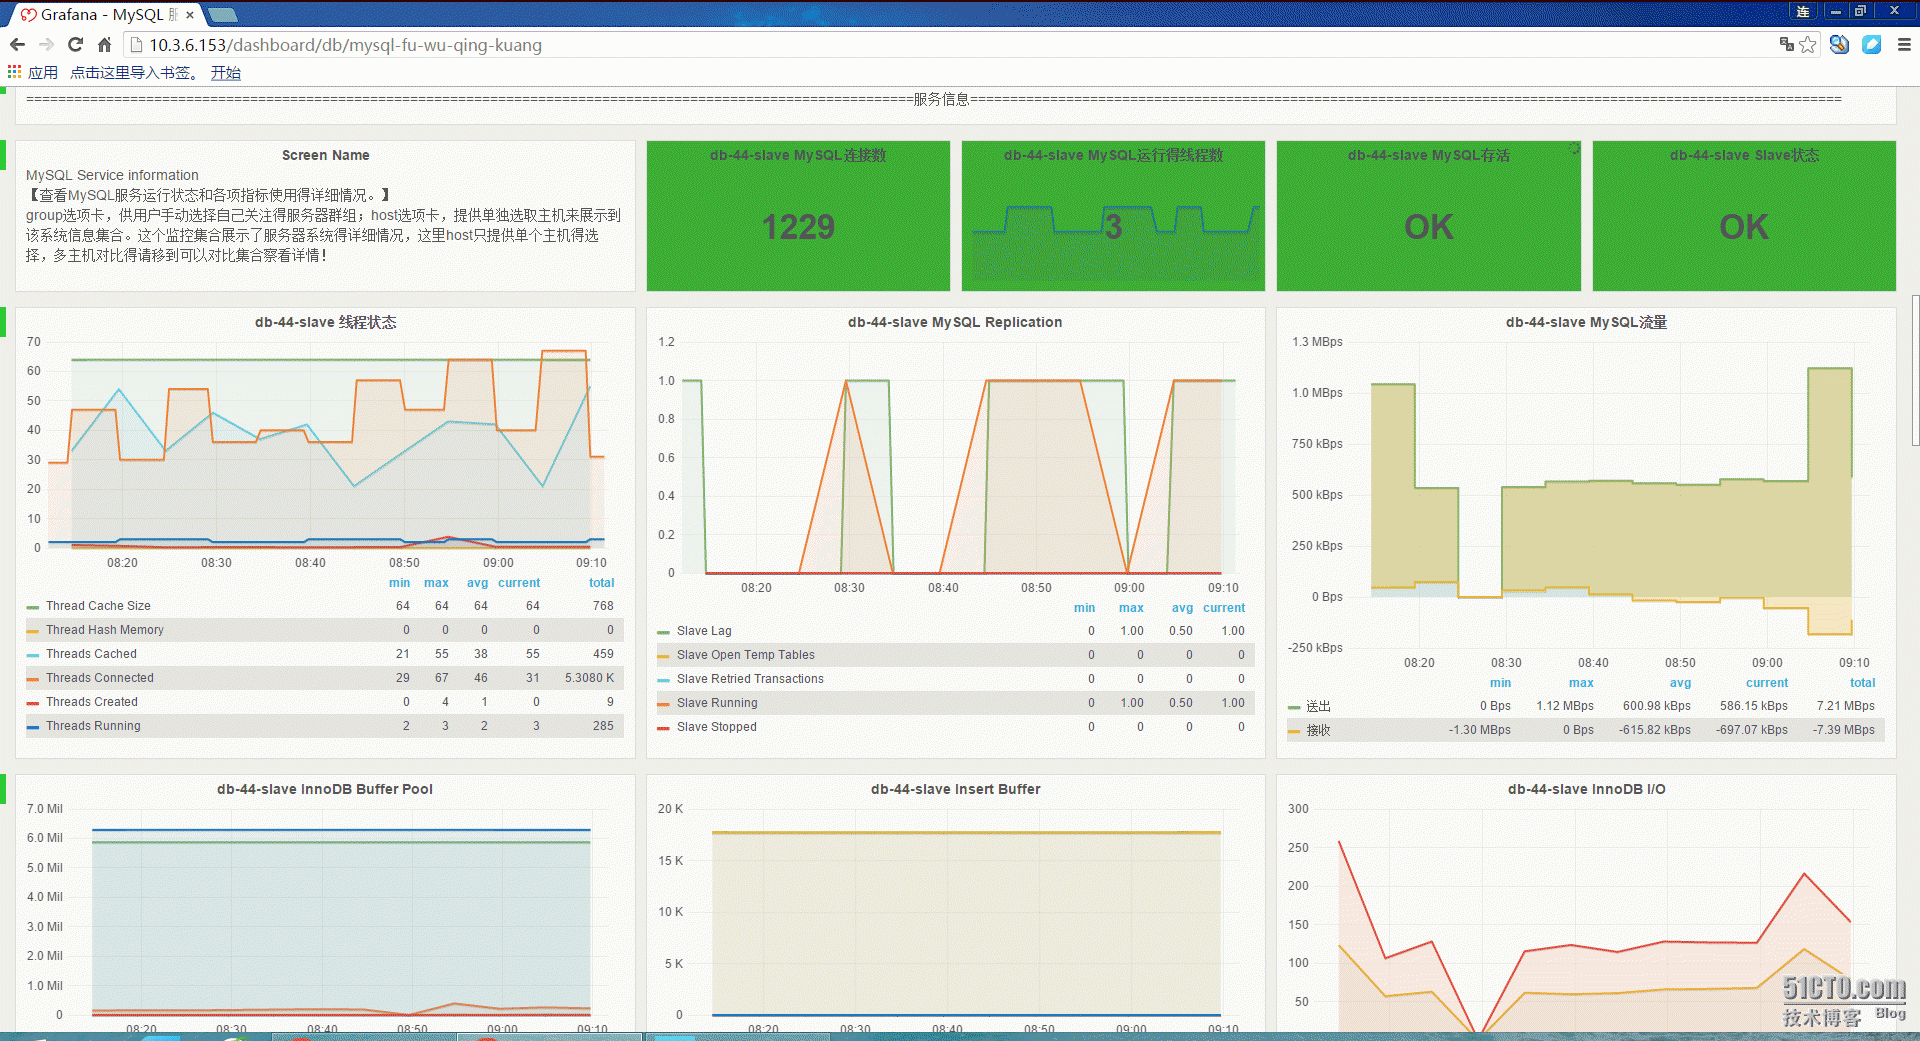Image resolution: width=1920 pixels, height=1041 pixels.
Task: Open the db-44-slave MySQL流量 panel title menu
Action: pyautogui.click(x=1586, y=322)
